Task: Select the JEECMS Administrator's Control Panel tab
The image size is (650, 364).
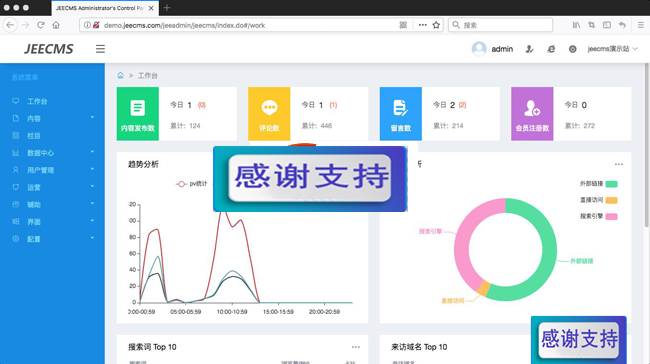Action: 105,8
